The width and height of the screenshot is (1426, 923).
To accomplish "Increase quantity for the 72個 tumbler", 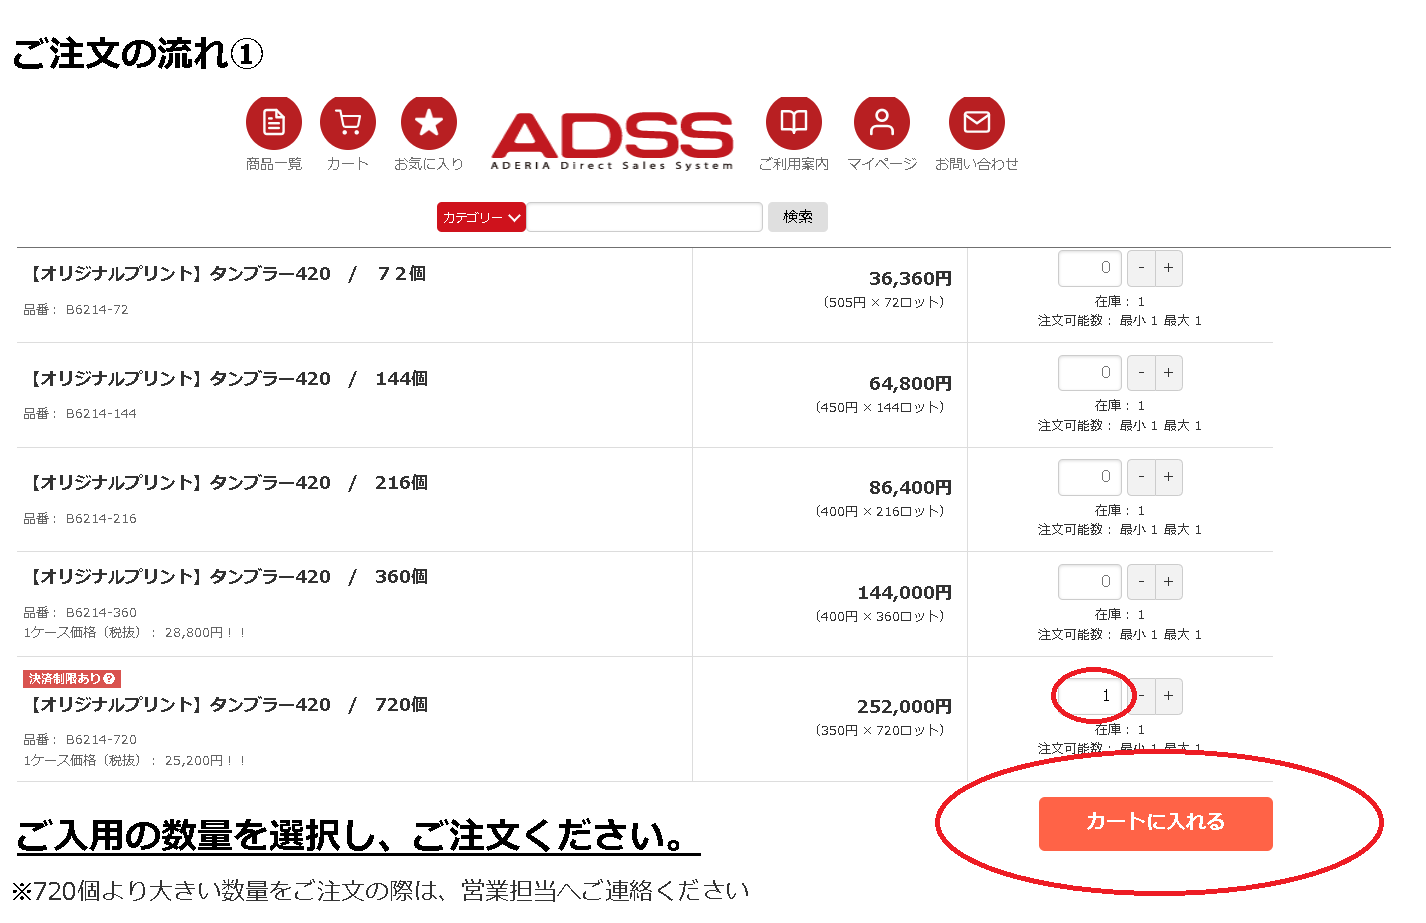I will point(1168,268).
